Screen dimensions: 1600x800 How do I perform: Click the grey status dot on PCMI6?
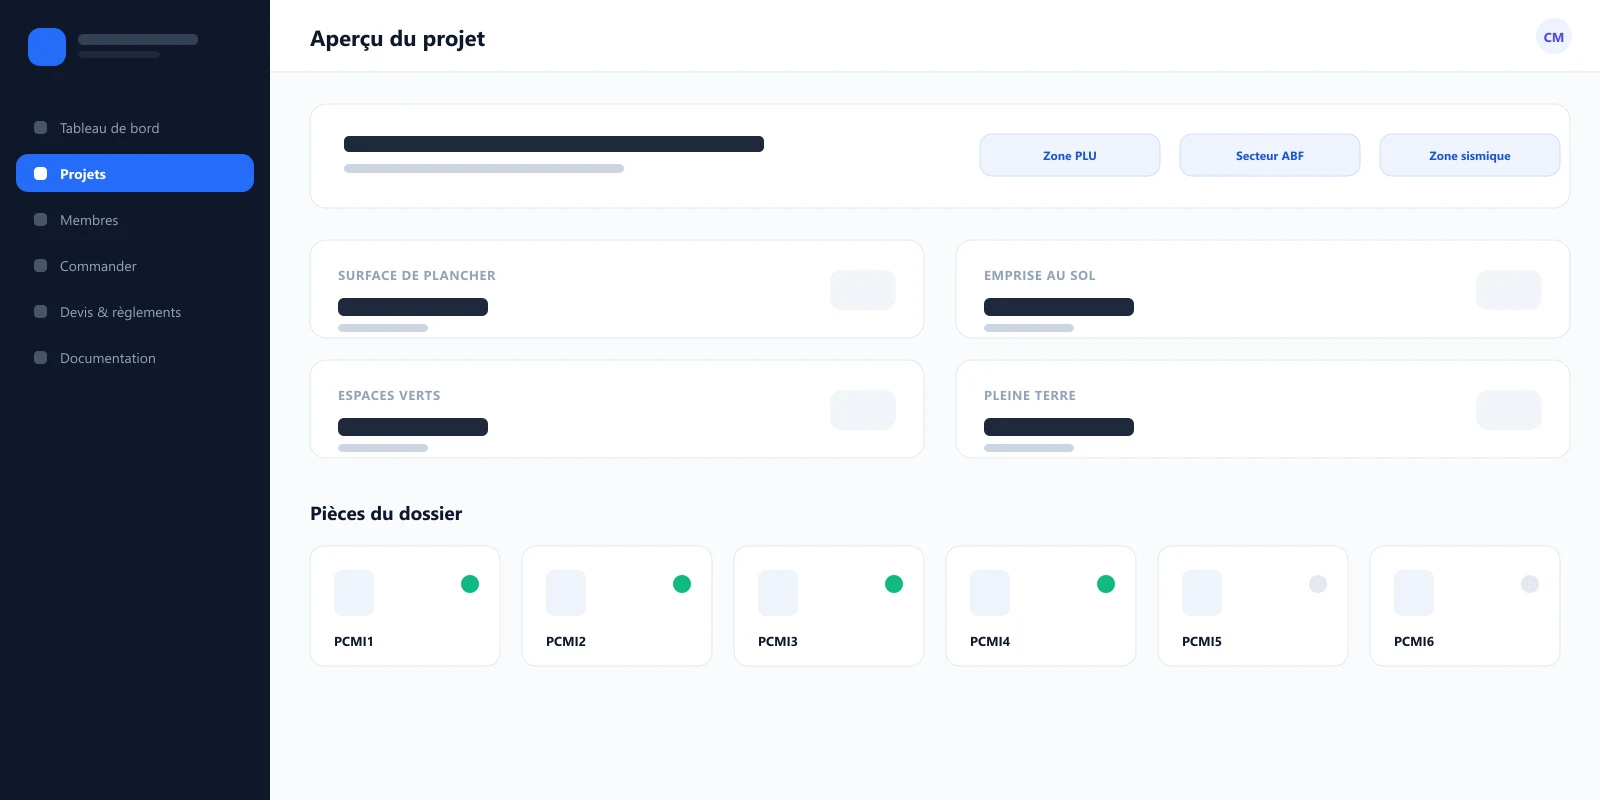coord(1530,584)
